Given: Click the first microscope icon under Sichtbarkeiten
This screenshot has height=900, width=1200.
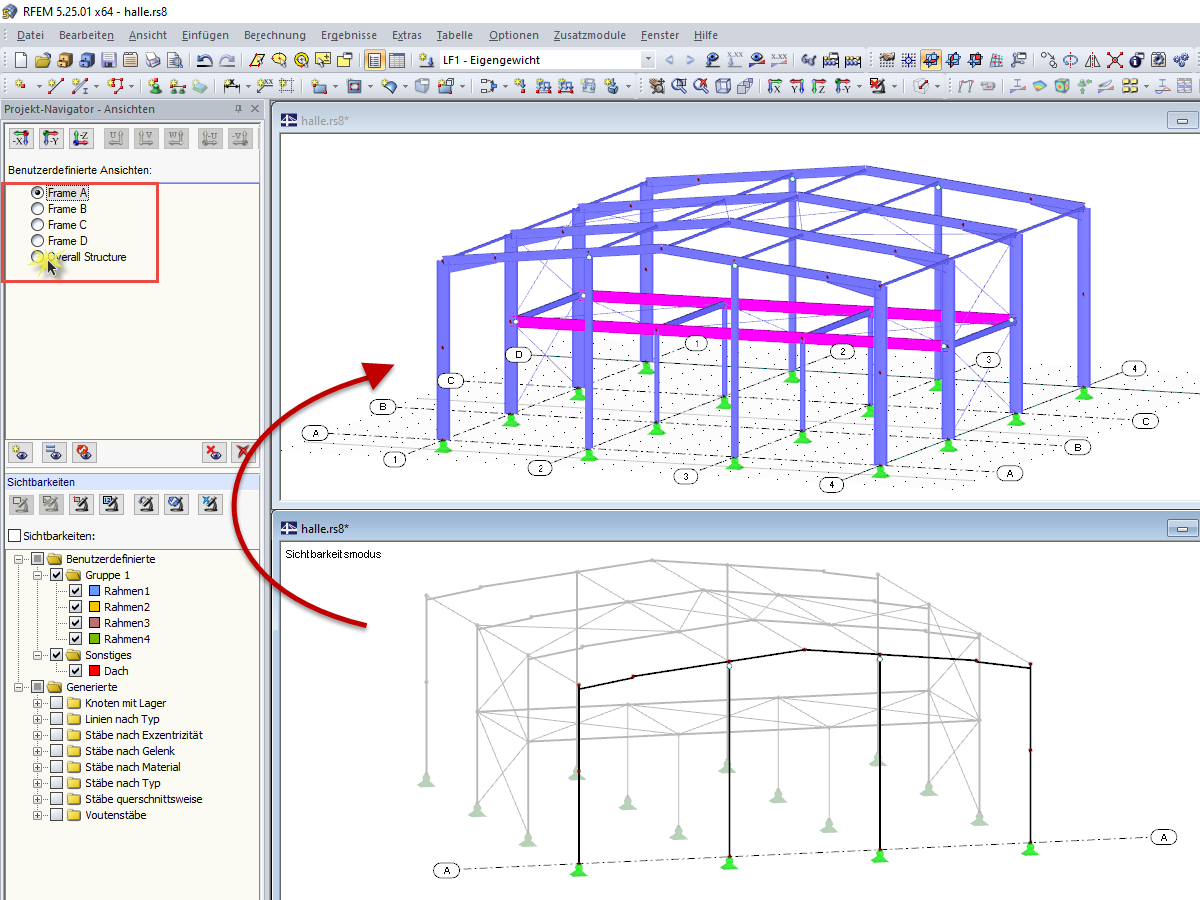Looking at the screenshot, I should pos(22,505).
